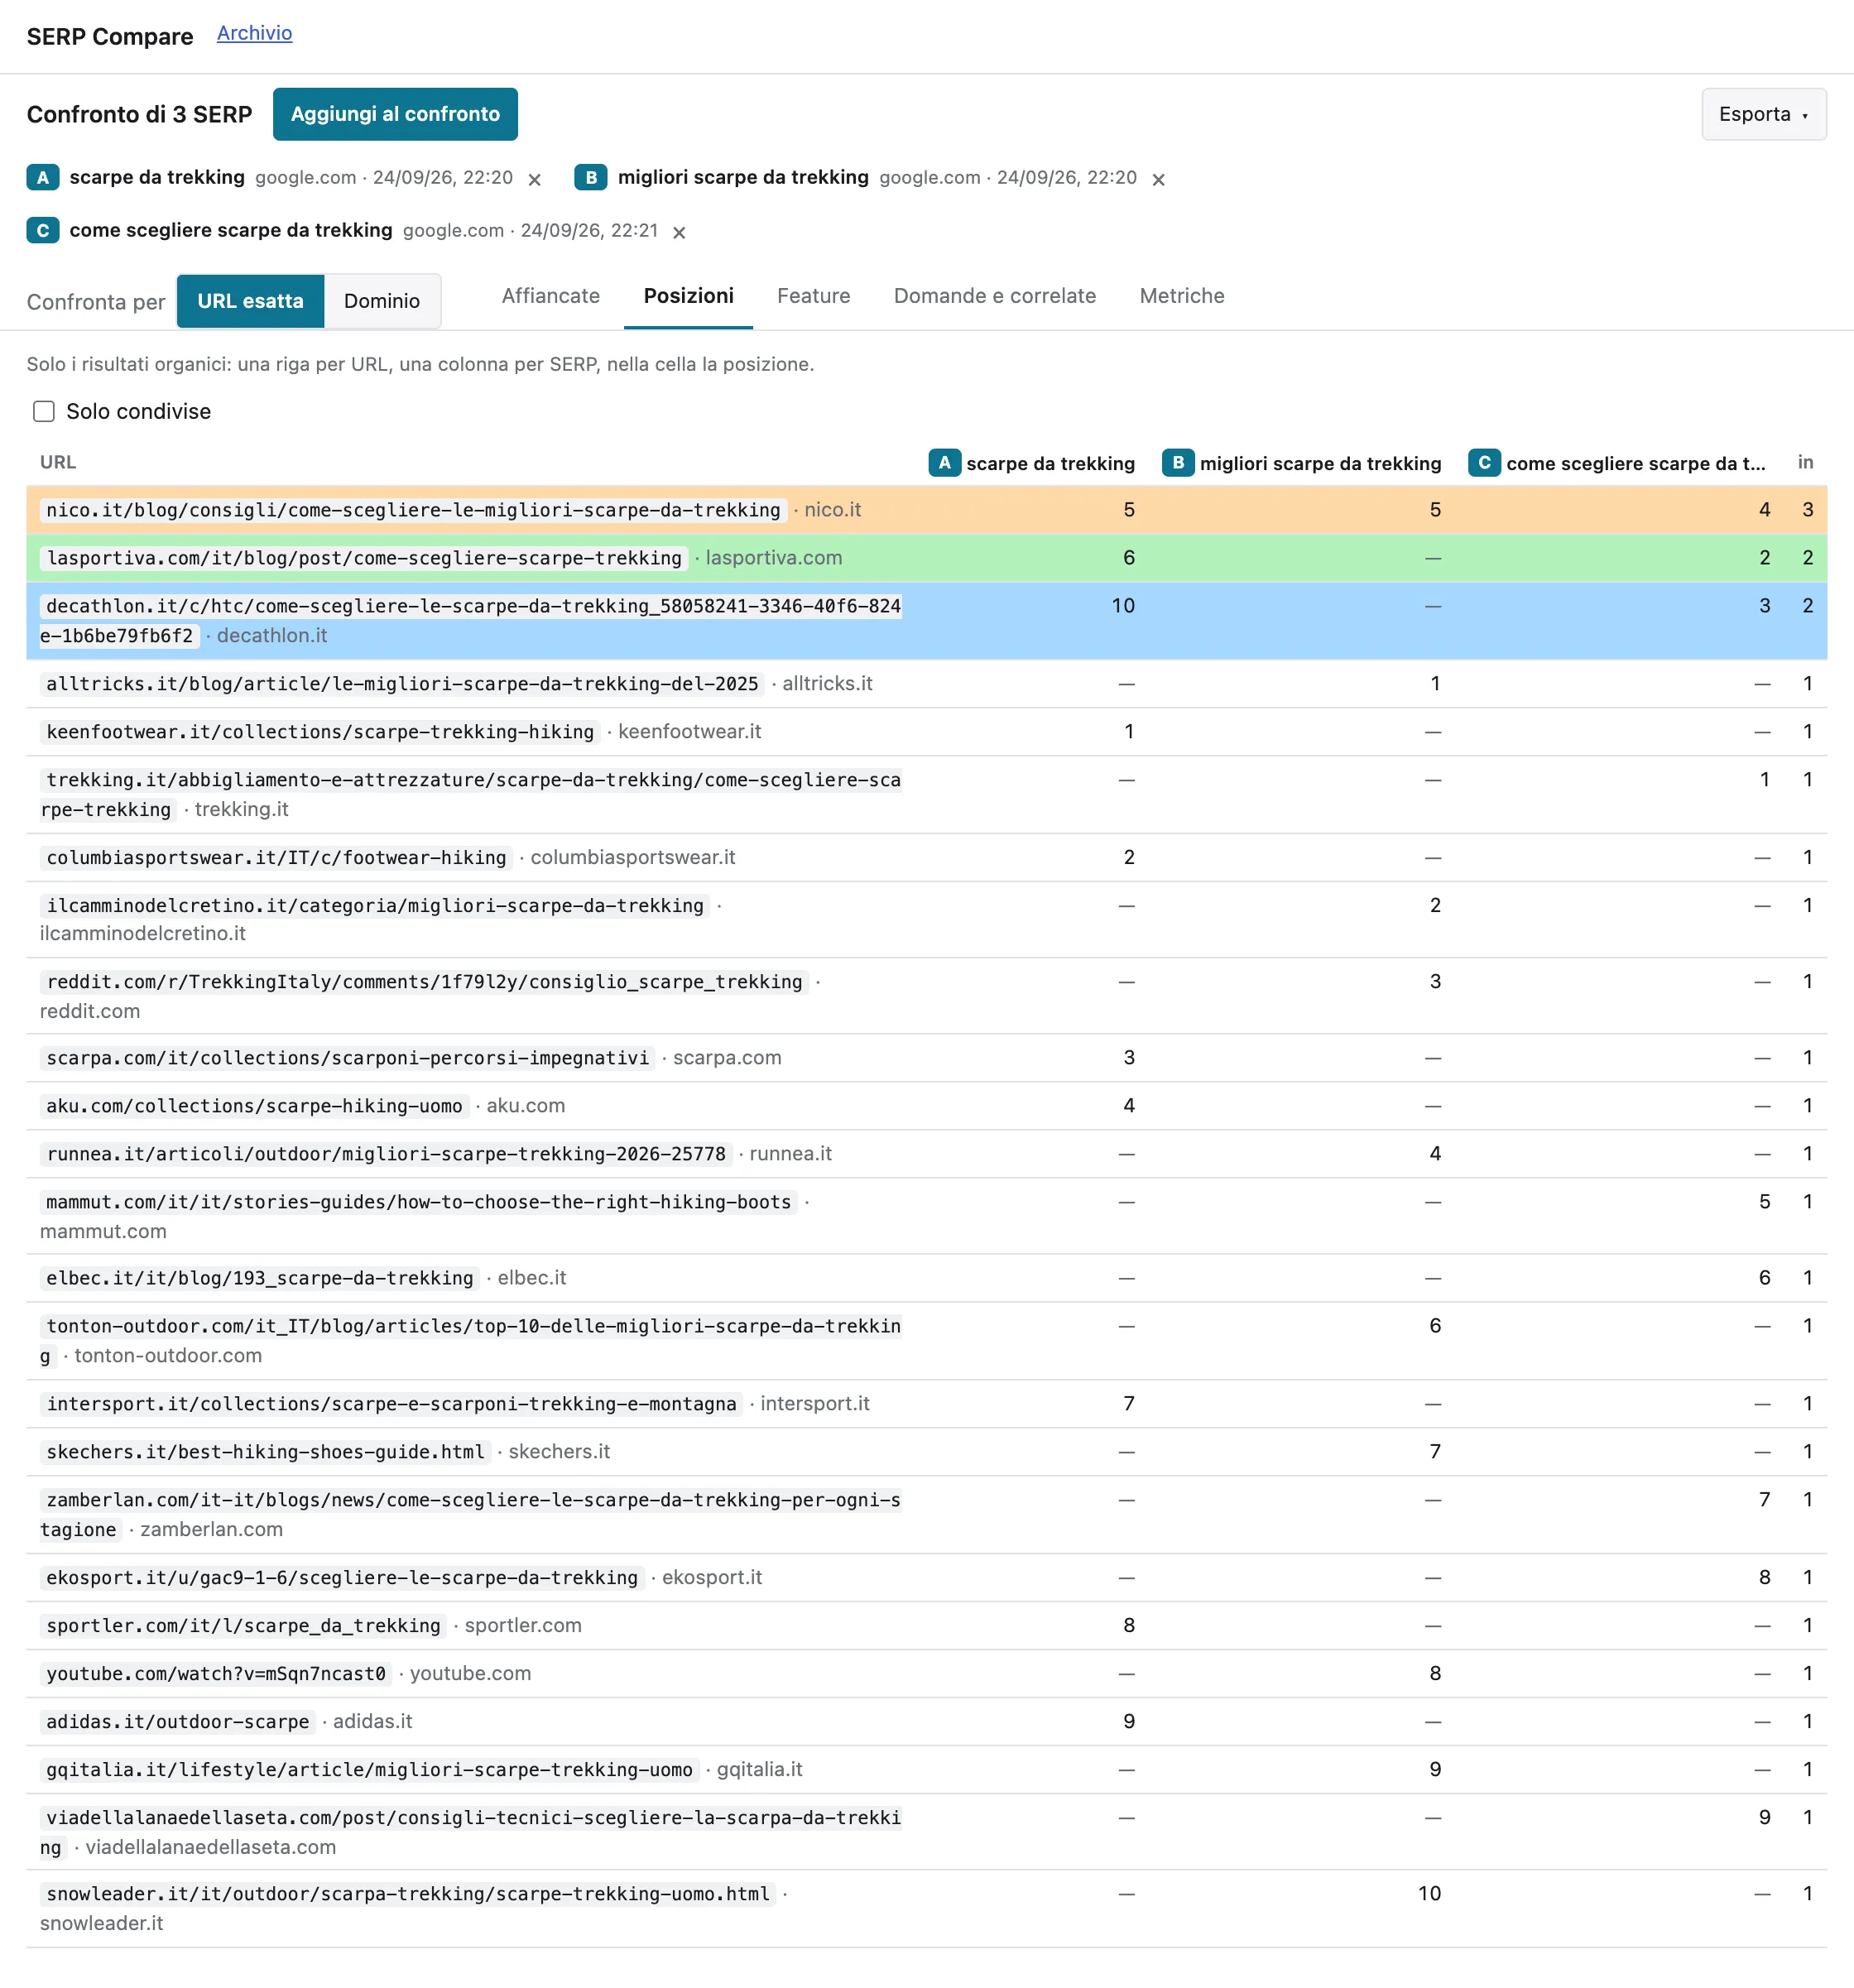The height and width of the screenshot is (1988, 1854).
Task: Switch comparison mode to 'Dominio'
Action: (x=382, y=301)
